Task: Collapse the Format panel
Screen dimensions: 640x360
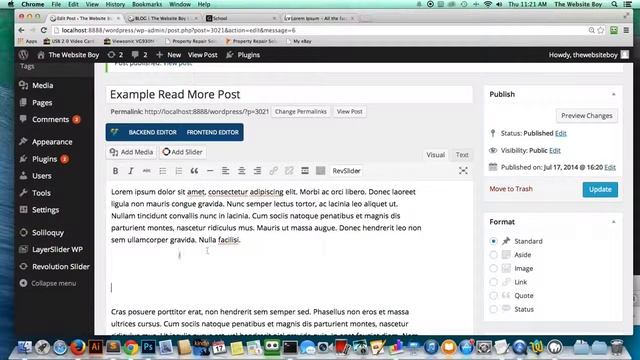Action: (613, 222)
